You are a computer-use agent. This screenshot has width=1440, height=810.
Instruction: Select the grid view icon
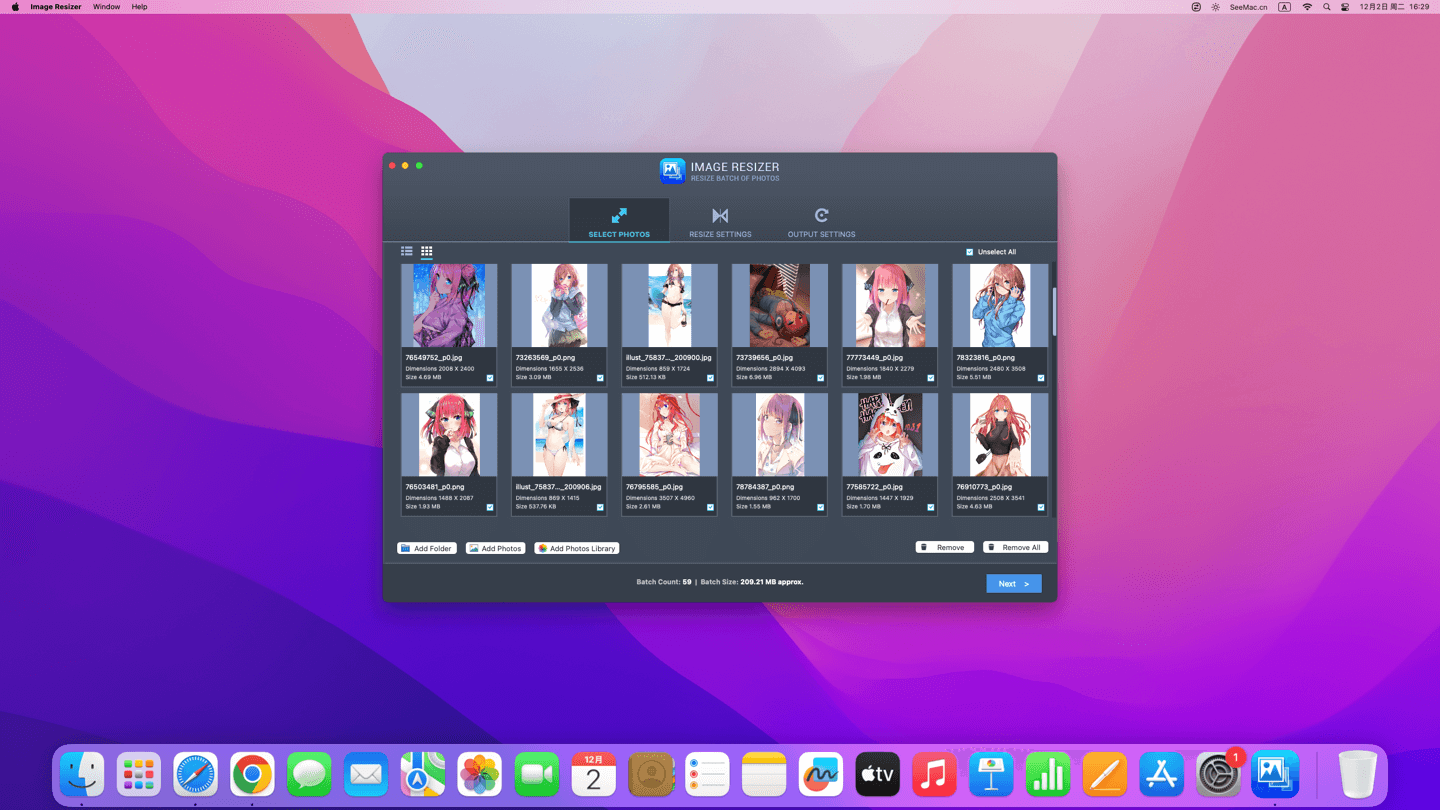(427, 251)
